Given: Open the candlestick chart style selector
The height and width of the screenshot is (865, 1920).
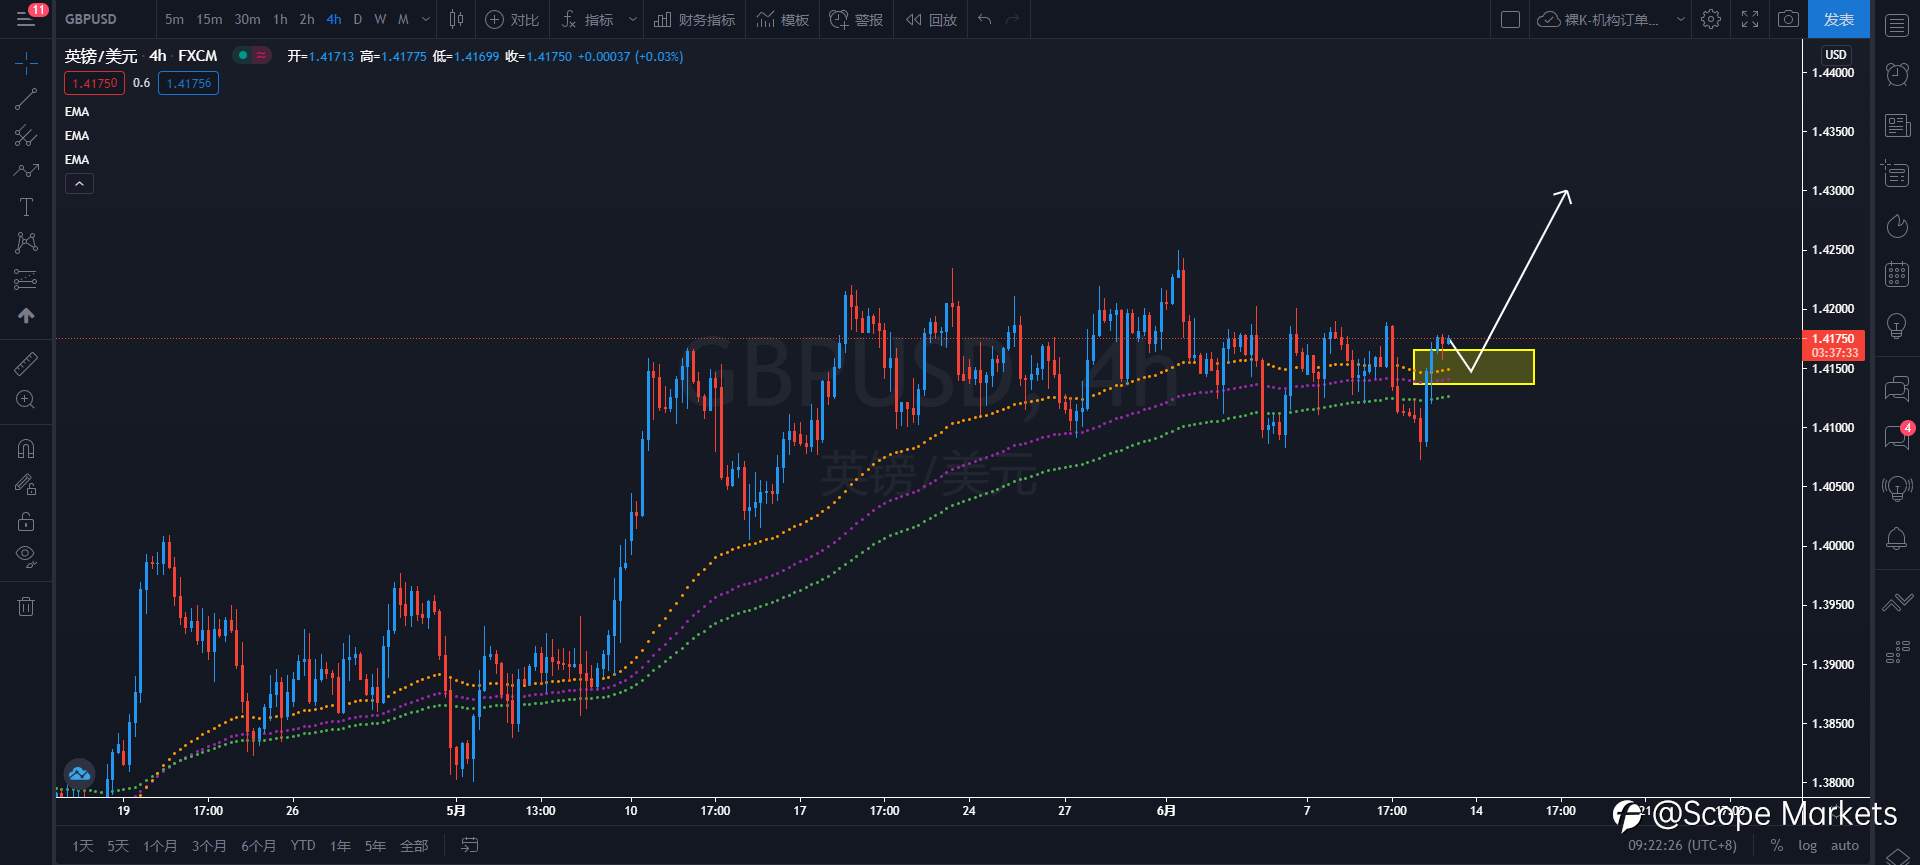Looking at the screenshot, I should click(x=456, y=19).
